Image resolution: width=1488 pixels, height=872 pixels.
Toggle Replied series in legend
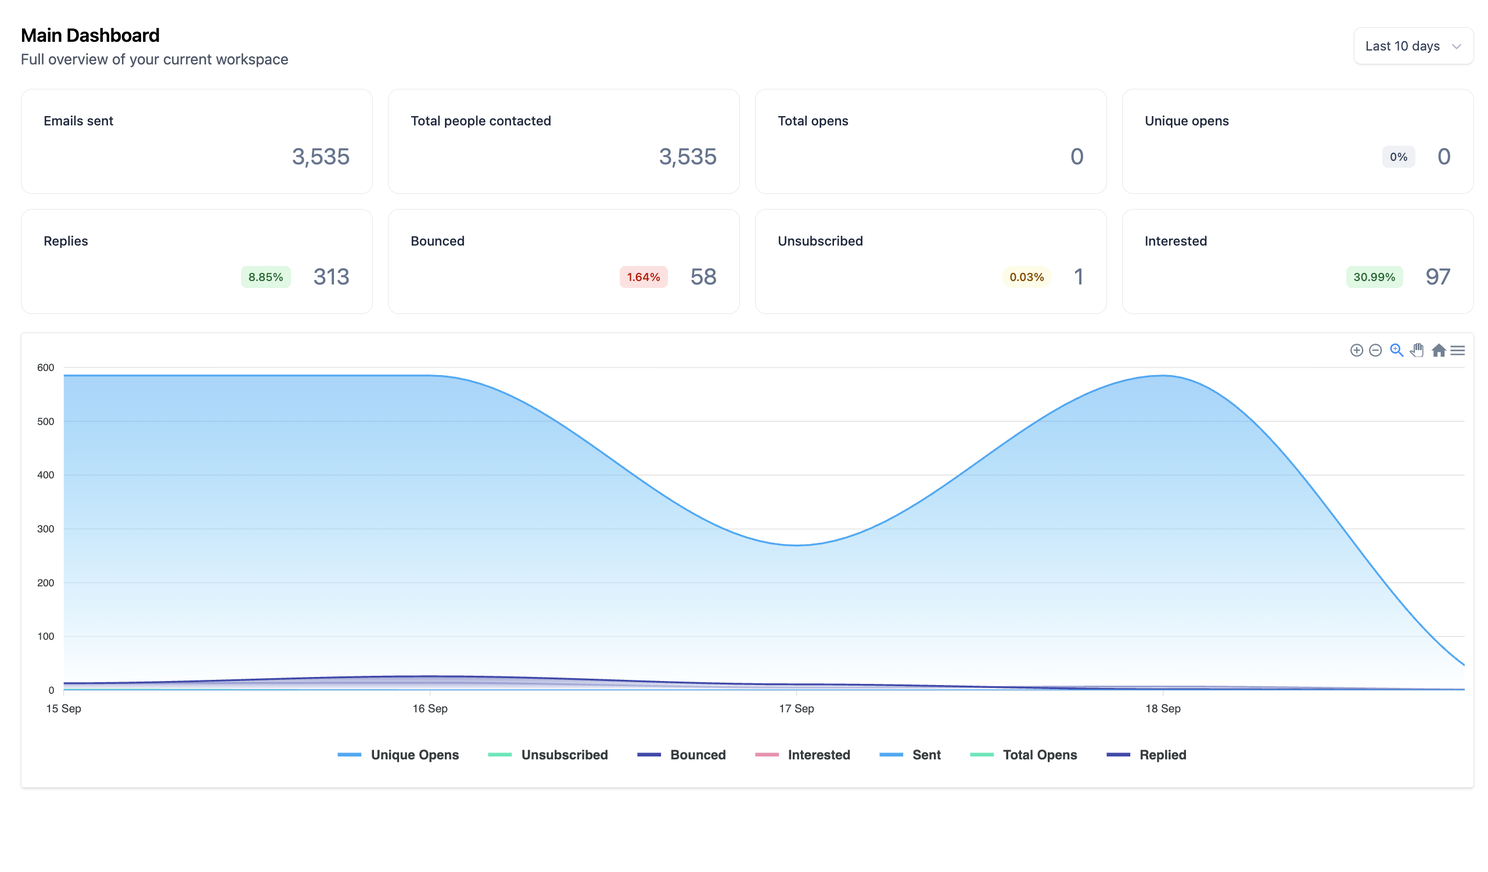1147,755
